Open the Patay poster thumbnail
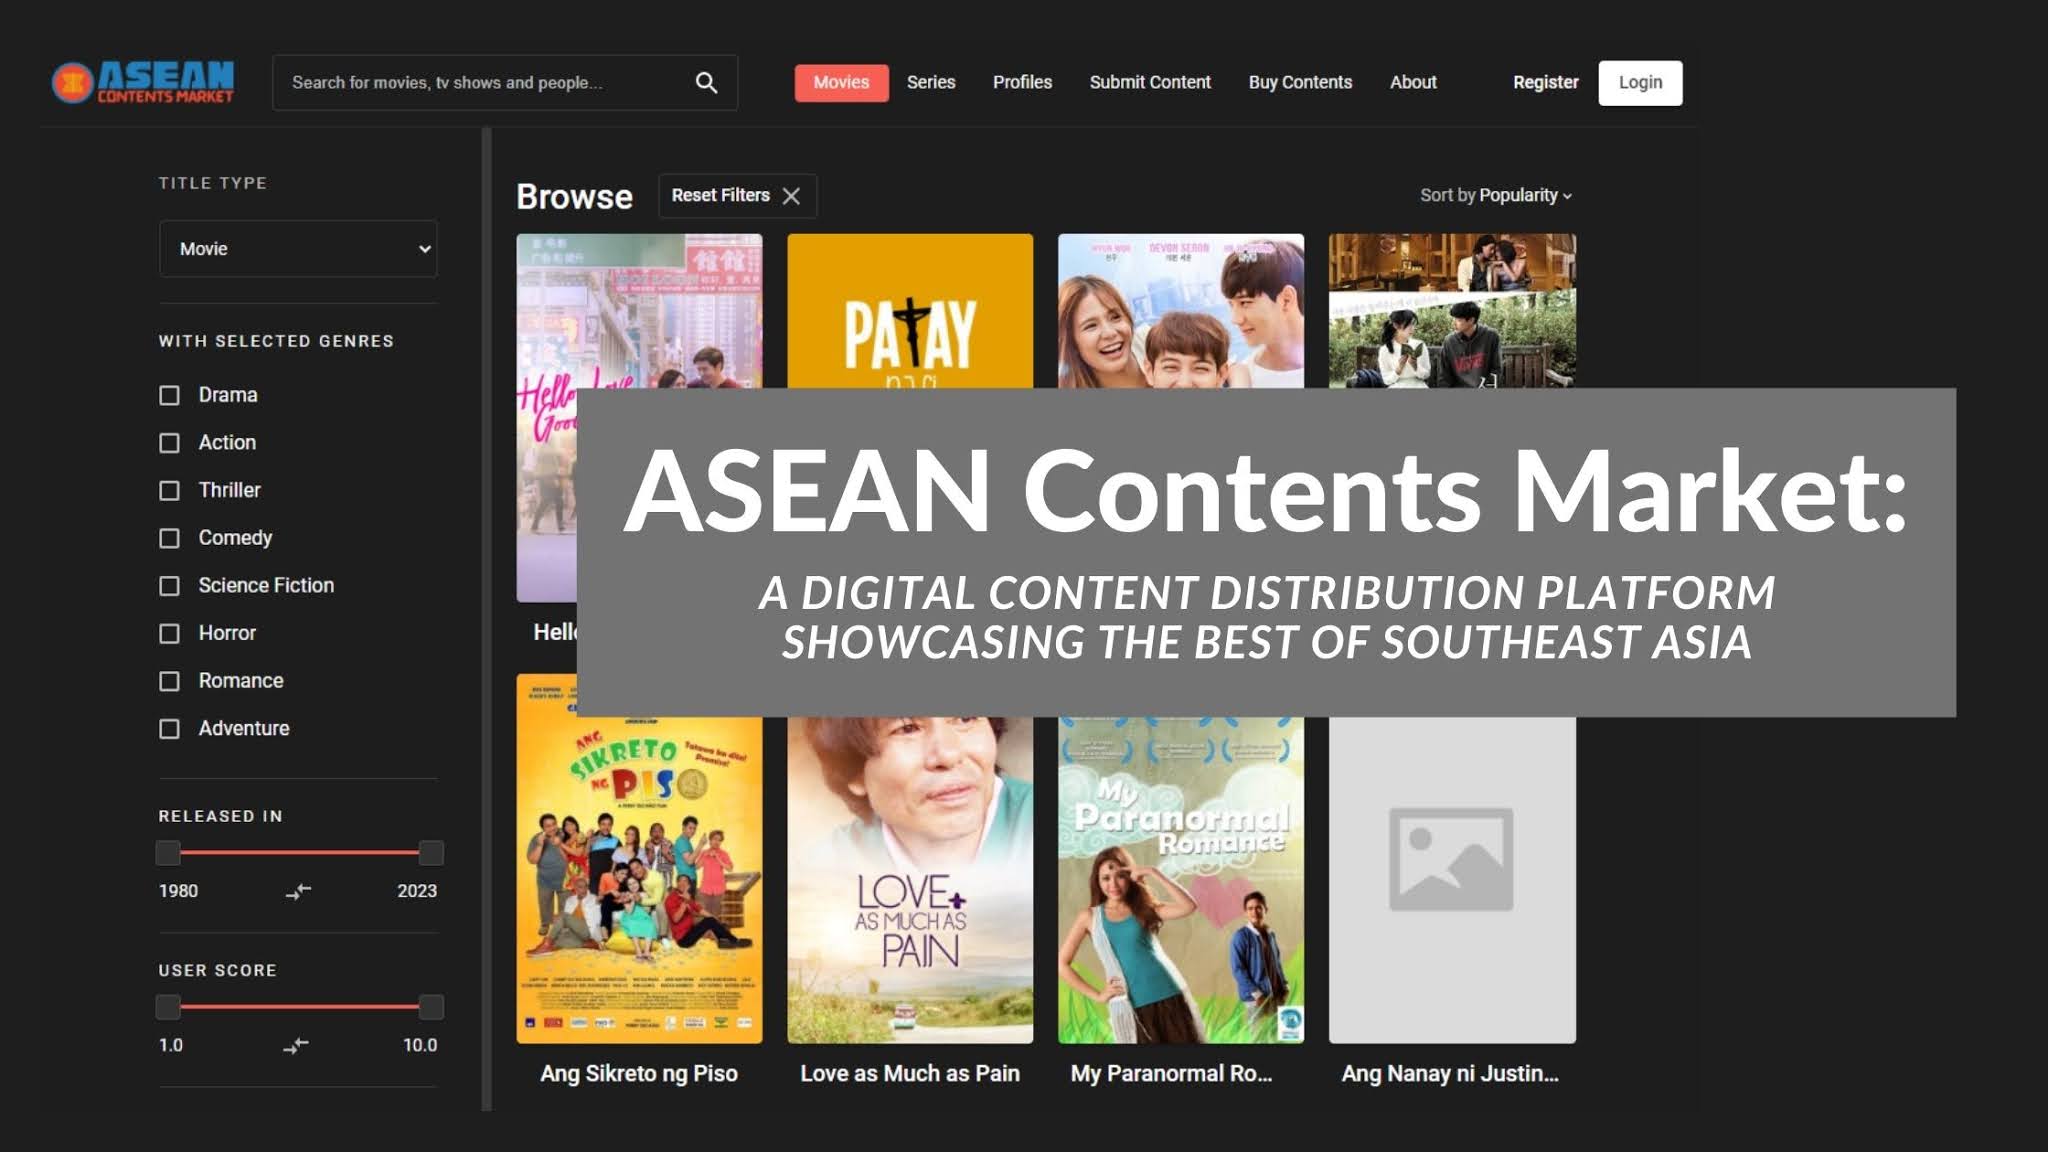This screenshot has height=1152, width=2048. (910, 311)
